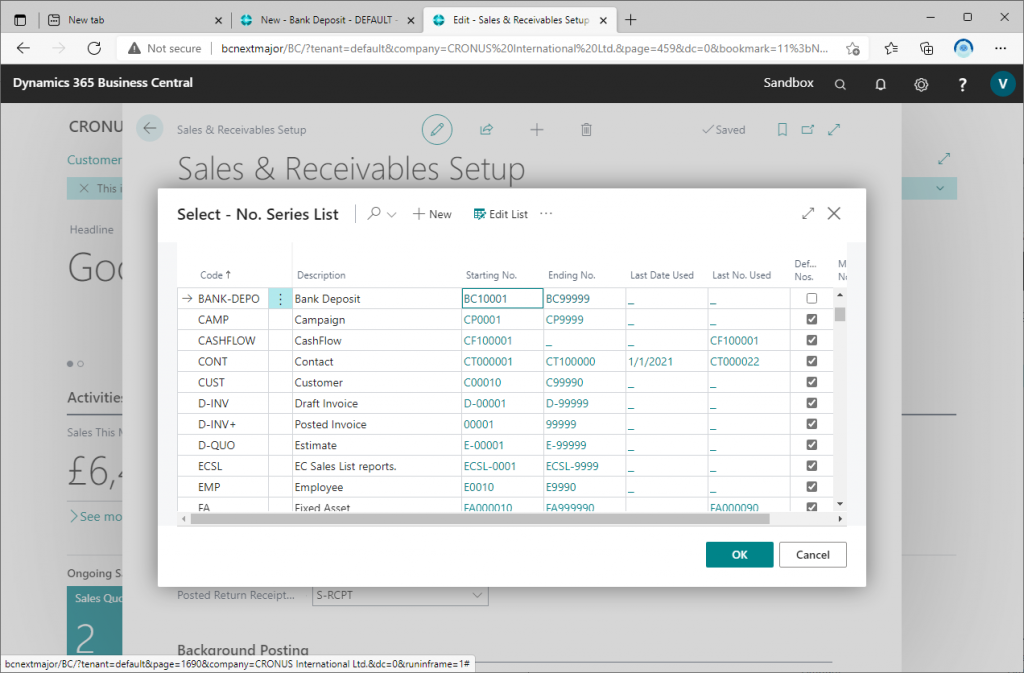1024x673 pixels.
Task: Reload the current browser page
Action: pyautogui.click(x=94, y=48)
